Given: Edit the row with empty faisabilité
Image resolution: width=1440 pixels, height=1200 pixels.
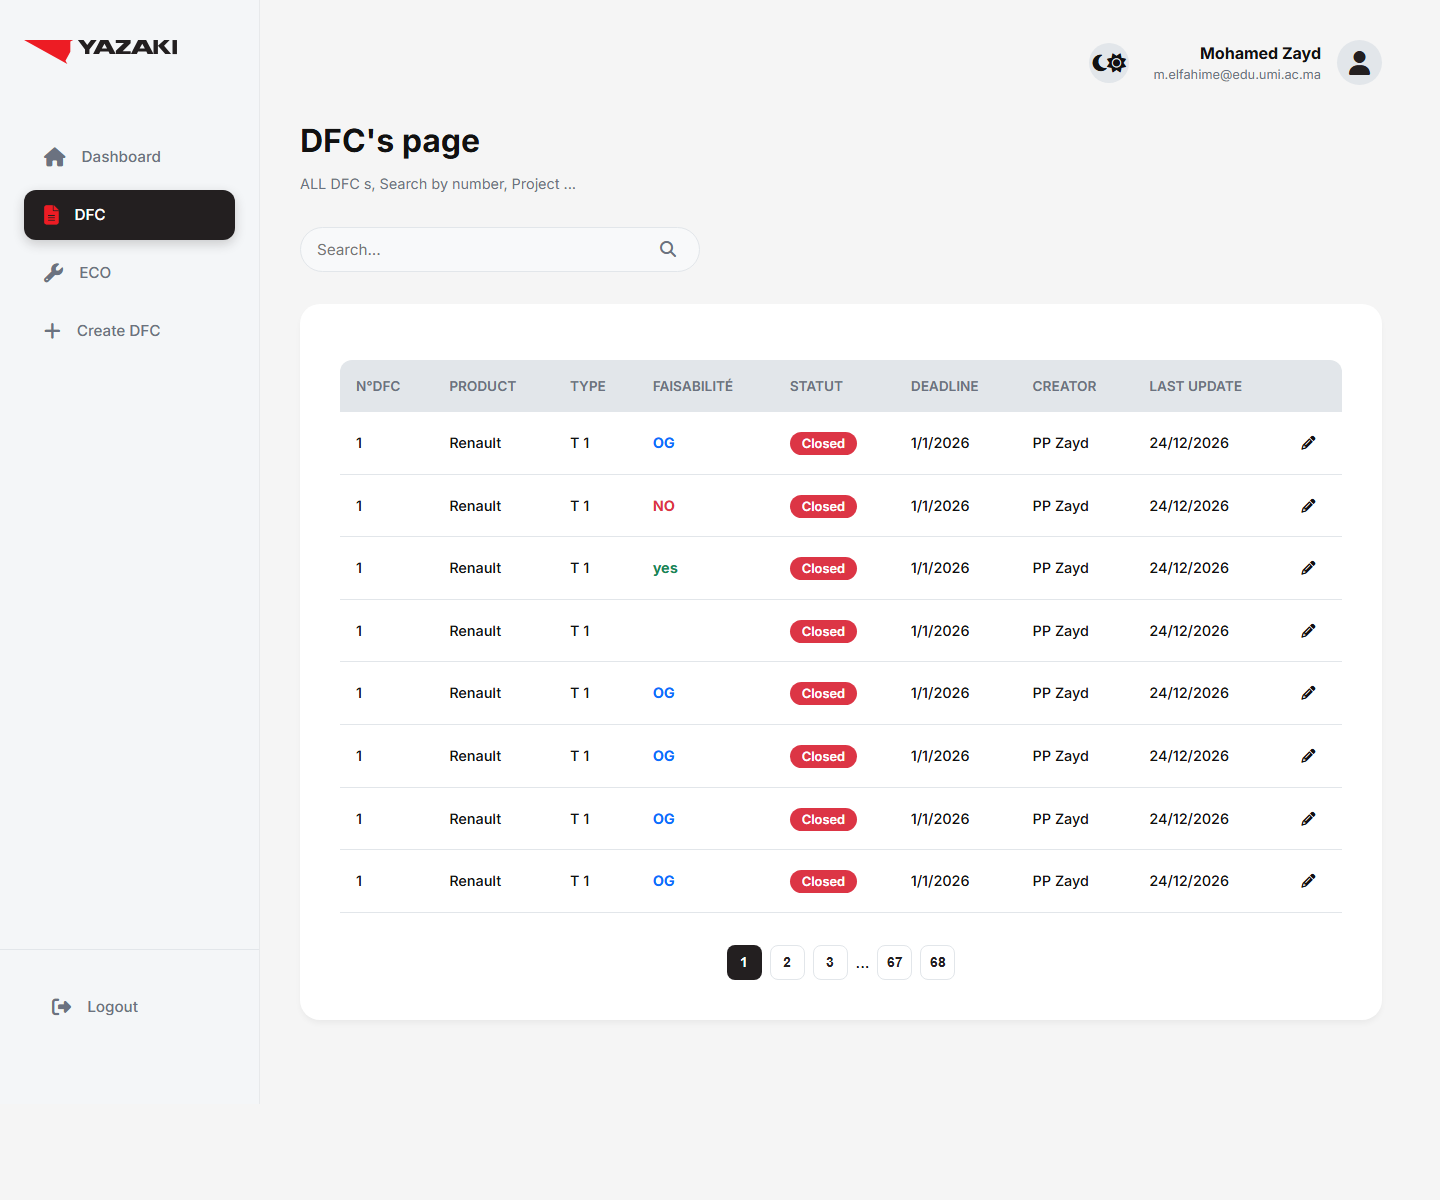Looking at the screenshot, I should (1308, 631).
